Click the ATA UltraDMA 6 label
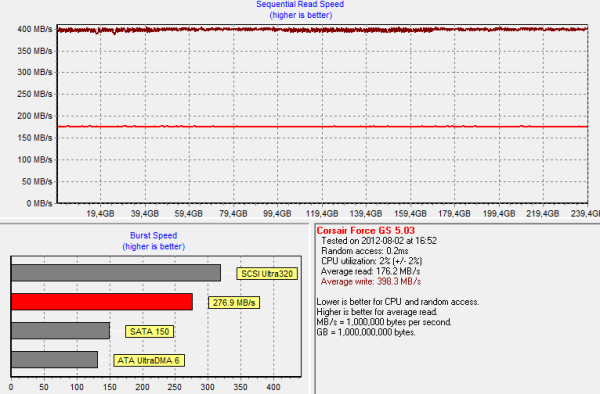600x394 pixels. pos(149,360)
